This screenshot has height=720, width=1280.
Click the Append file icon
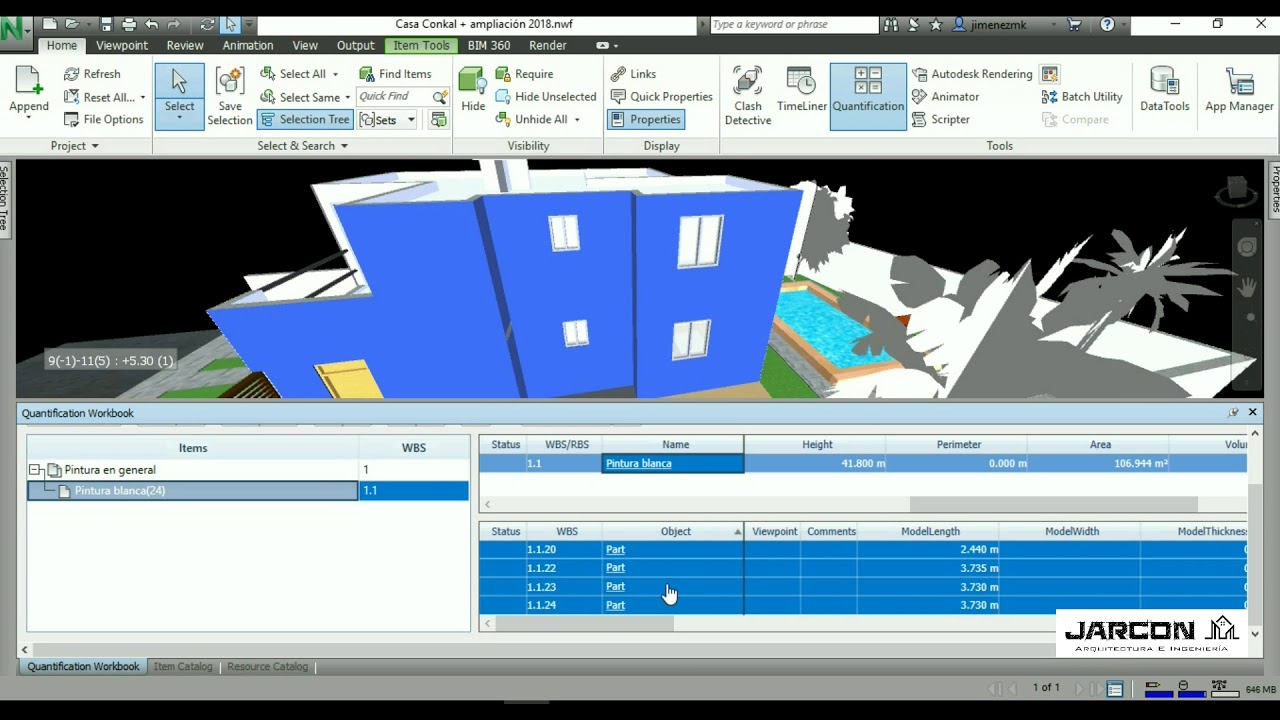pos(28,81)
